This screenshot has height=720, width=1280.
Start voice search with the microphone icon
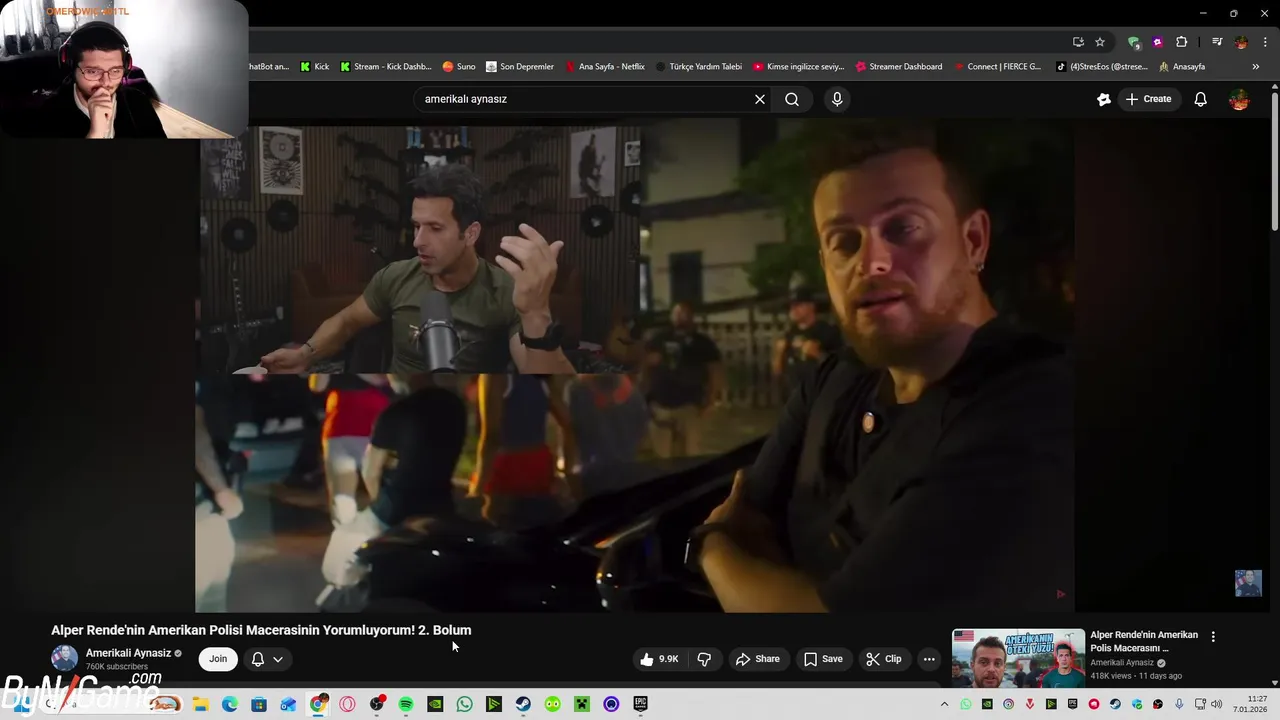click(x=837, y=99)
